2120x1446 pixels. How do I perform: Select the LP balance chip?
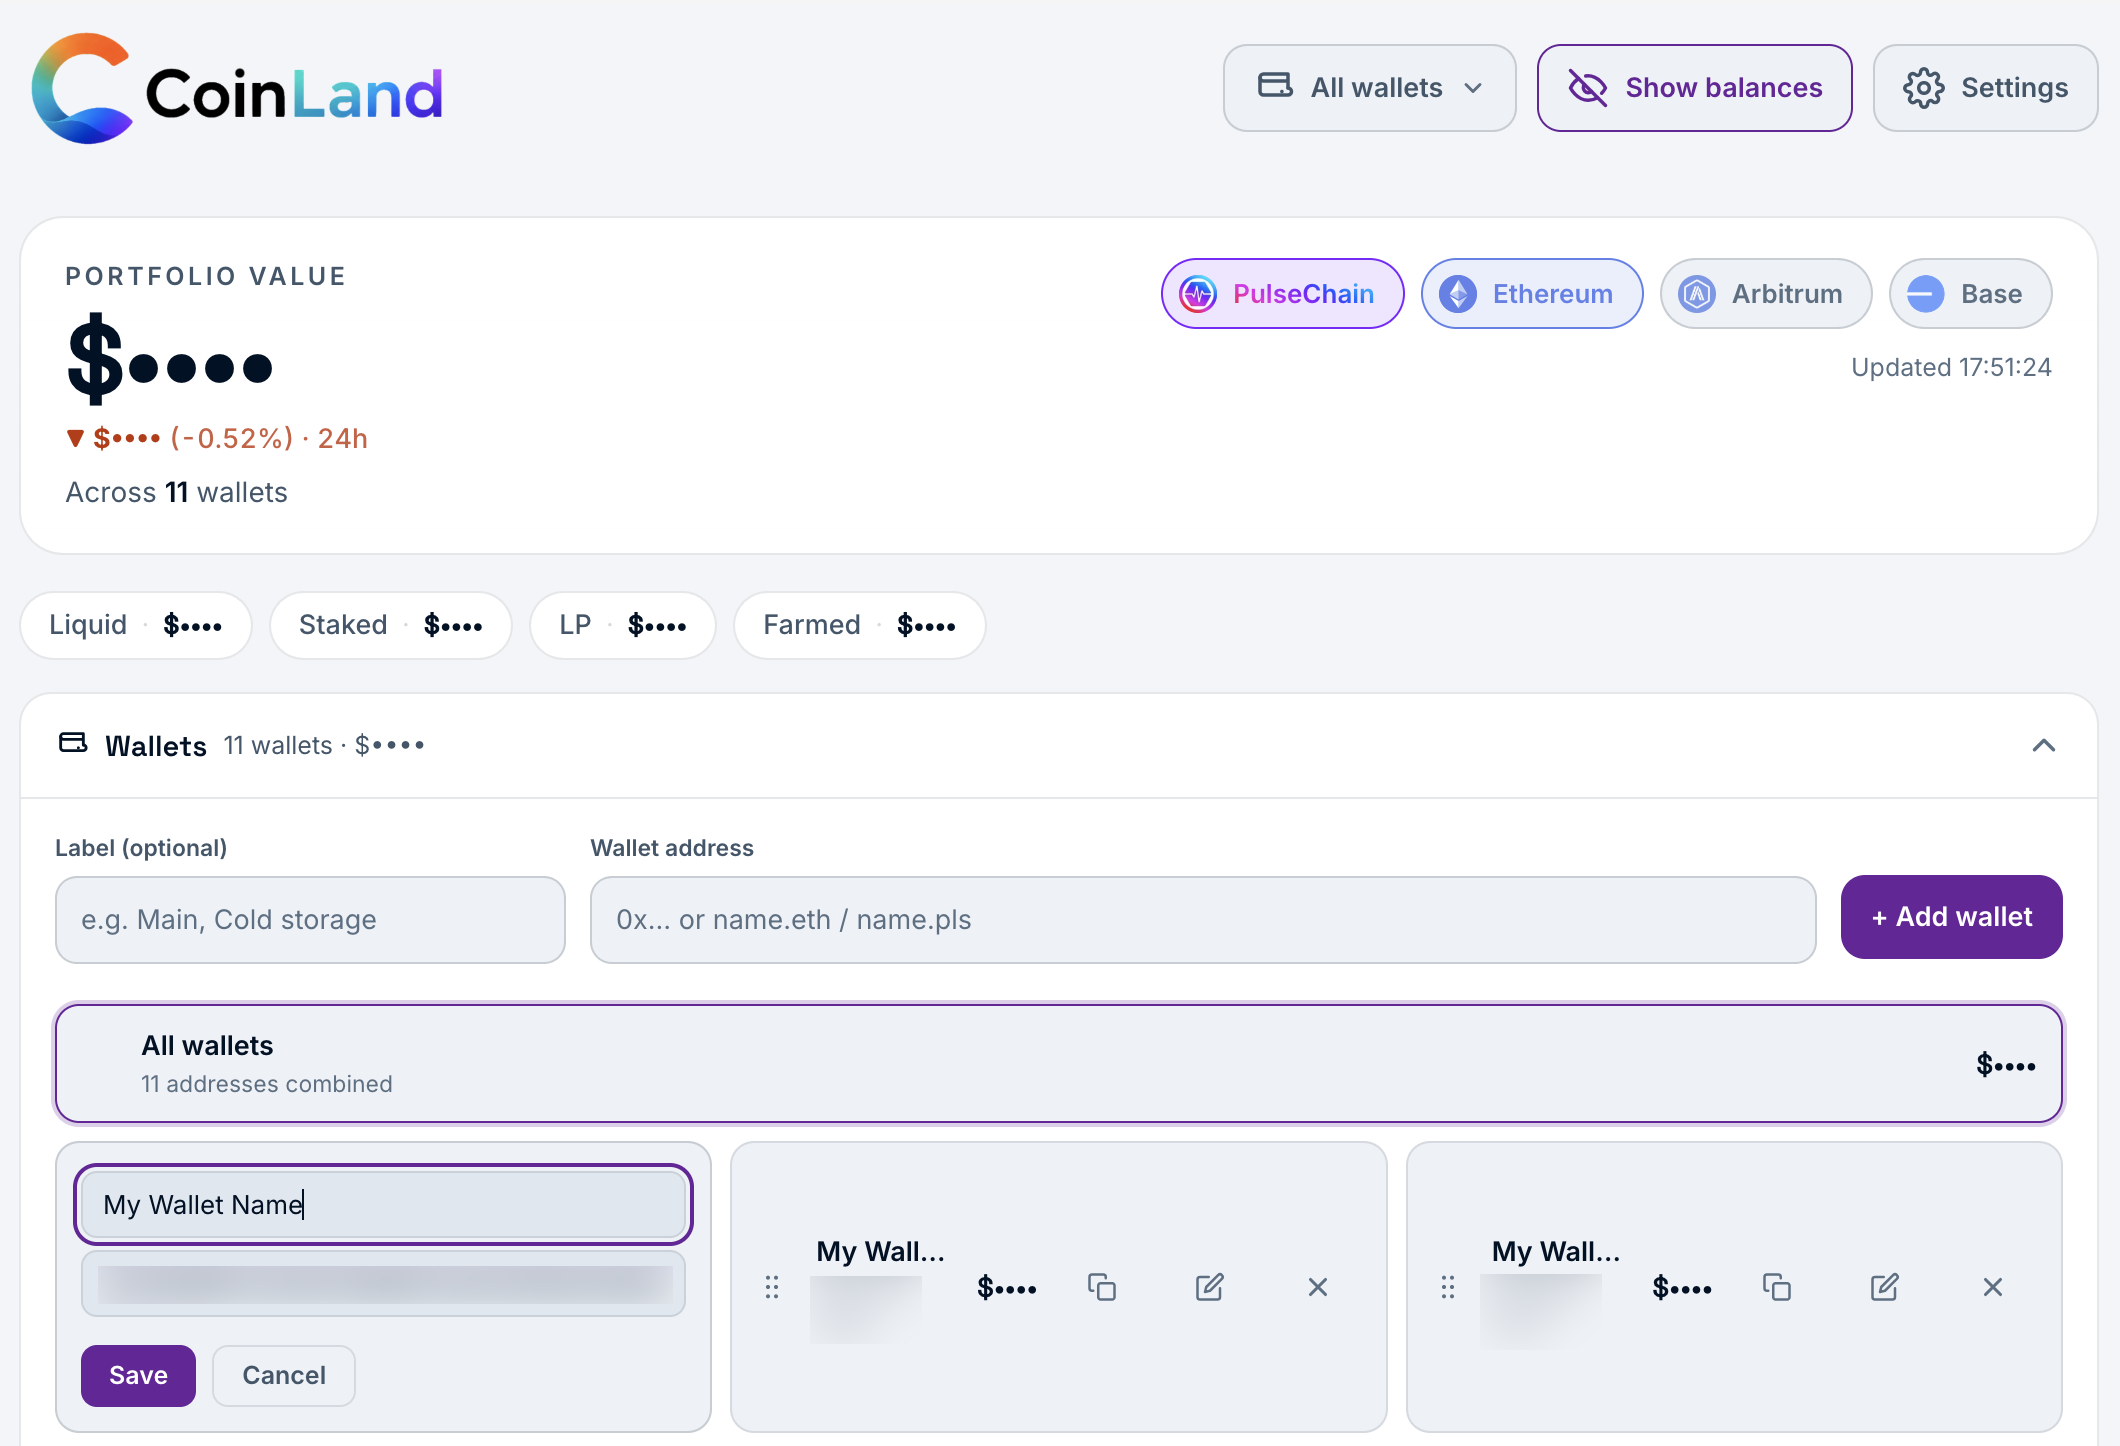(623, 625)
